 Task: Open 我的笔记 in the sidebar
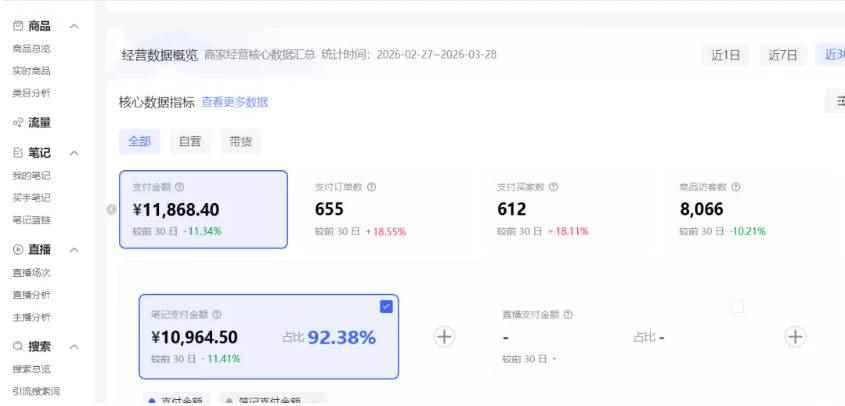pos(31,176)
